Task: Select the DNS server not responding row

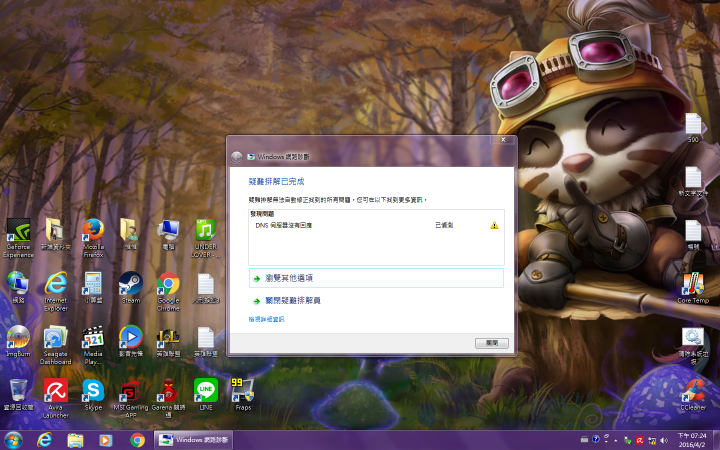Action: click(376, 225)
